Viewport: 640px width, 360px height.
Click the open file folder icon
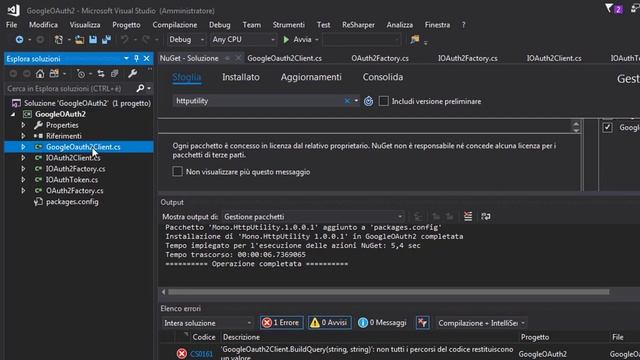pyautogui.click(x=80, y=40)
